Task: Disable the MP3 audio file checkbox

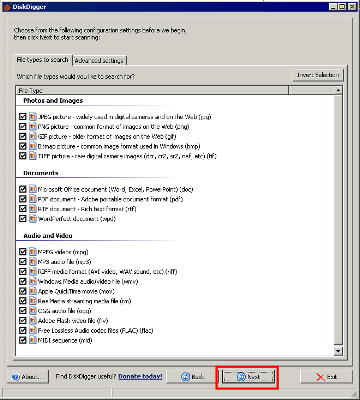Action: (x=22, y=261)
